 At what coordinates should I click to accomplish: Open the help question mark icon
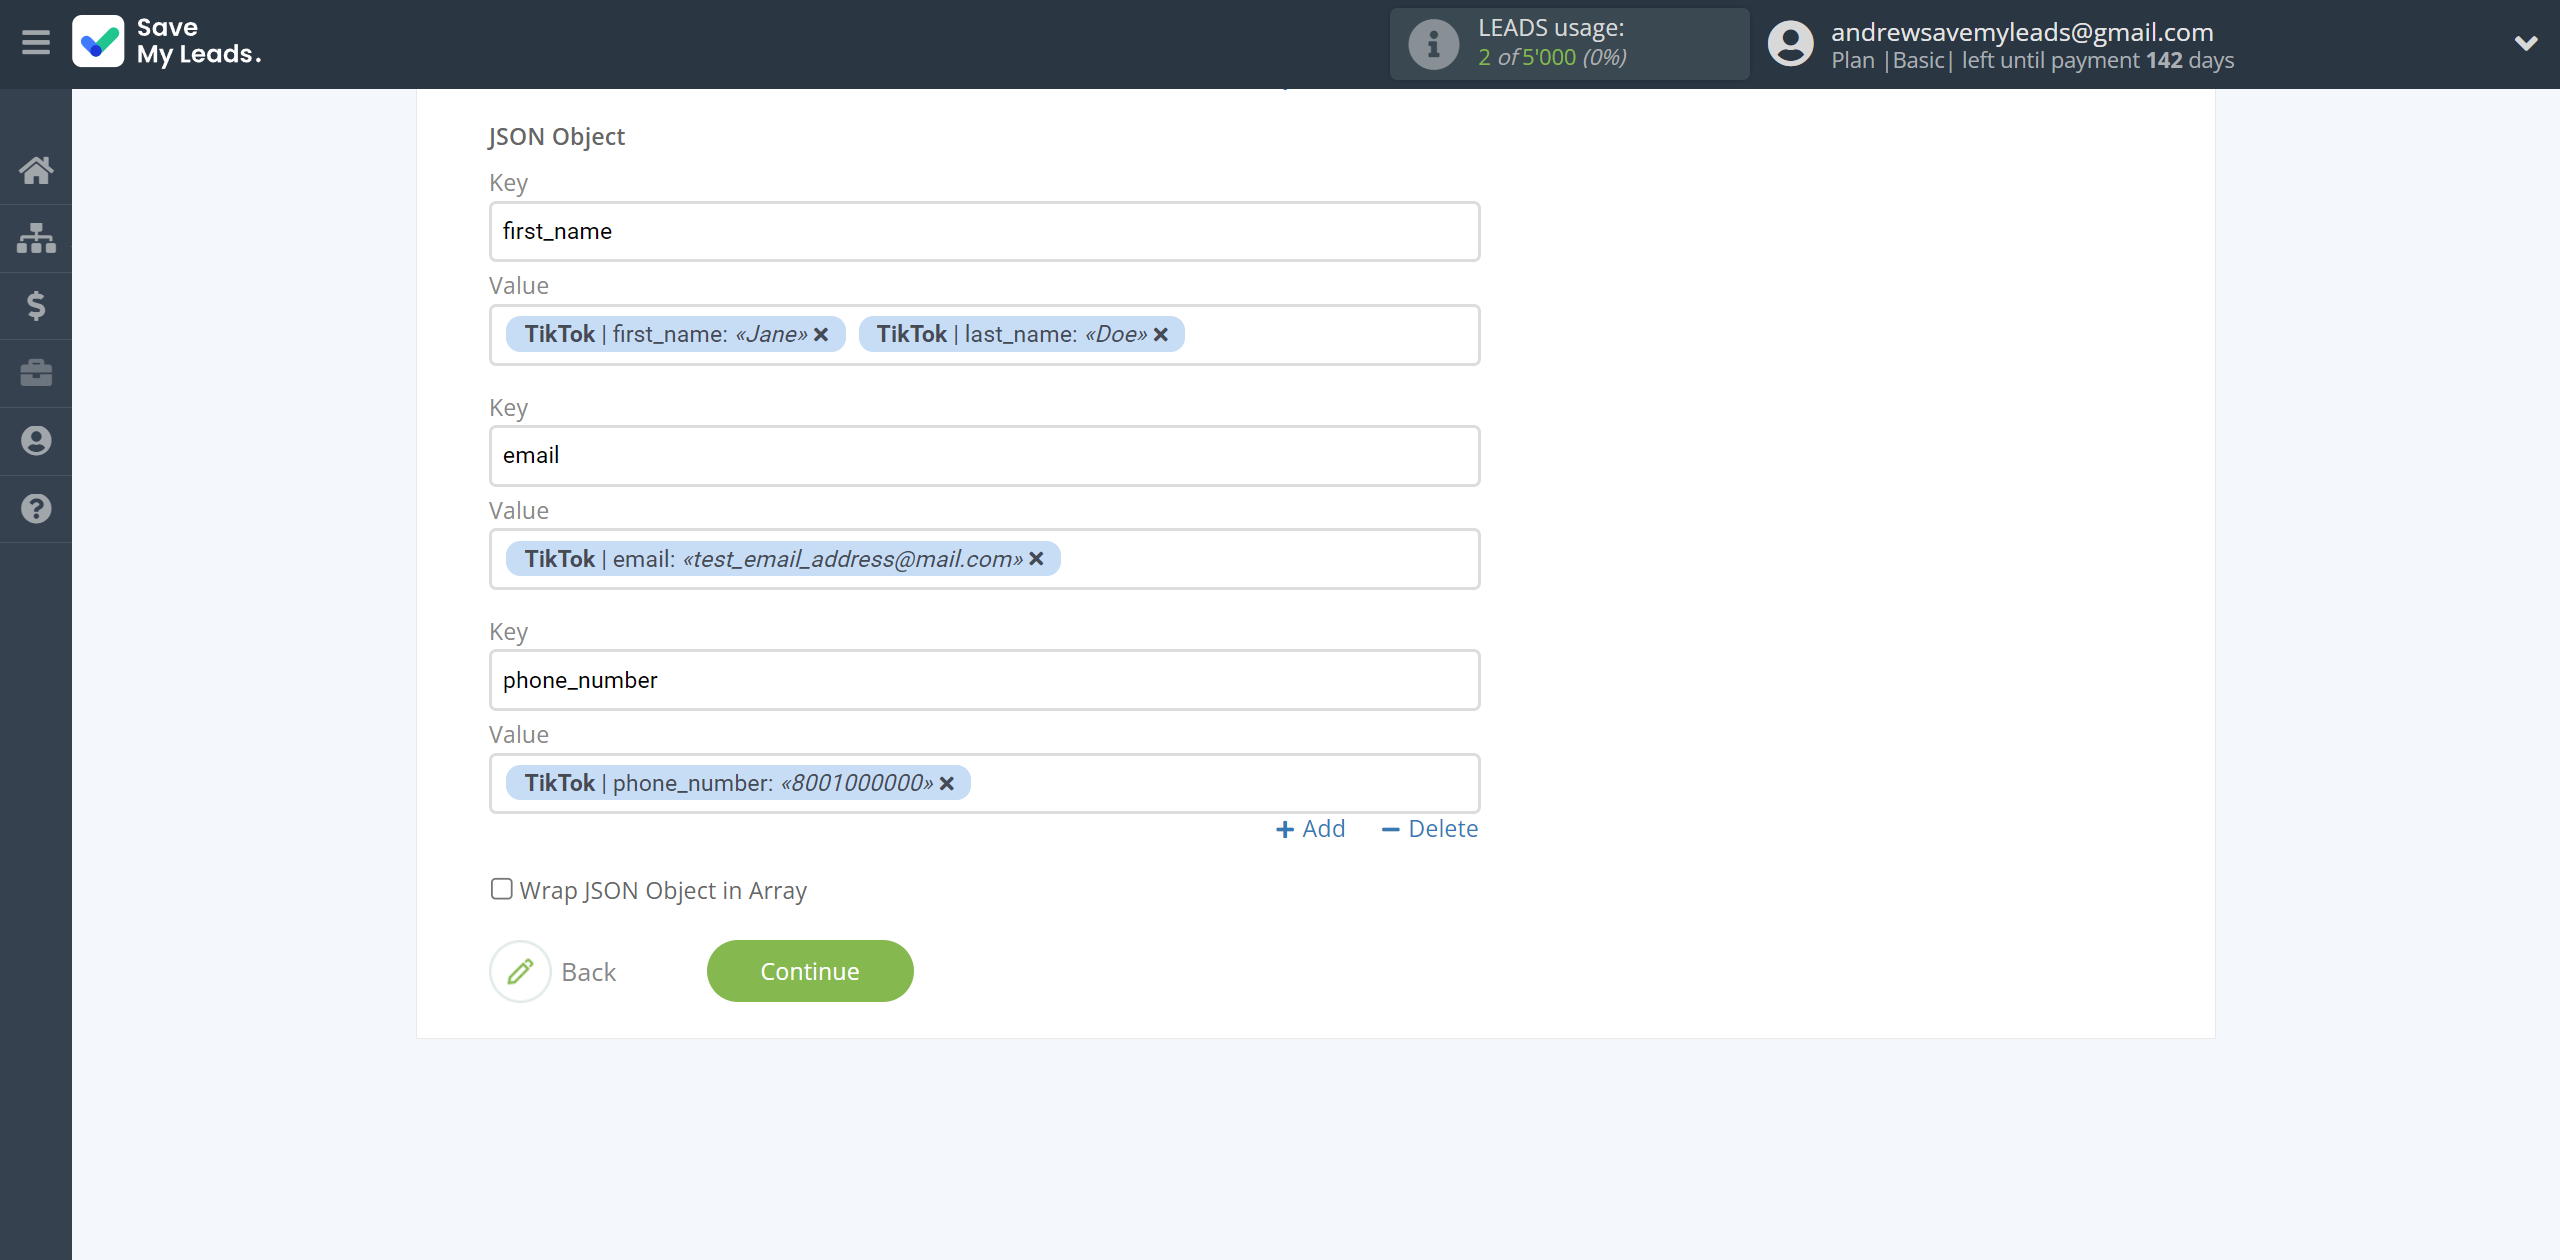tap(36, 509)
